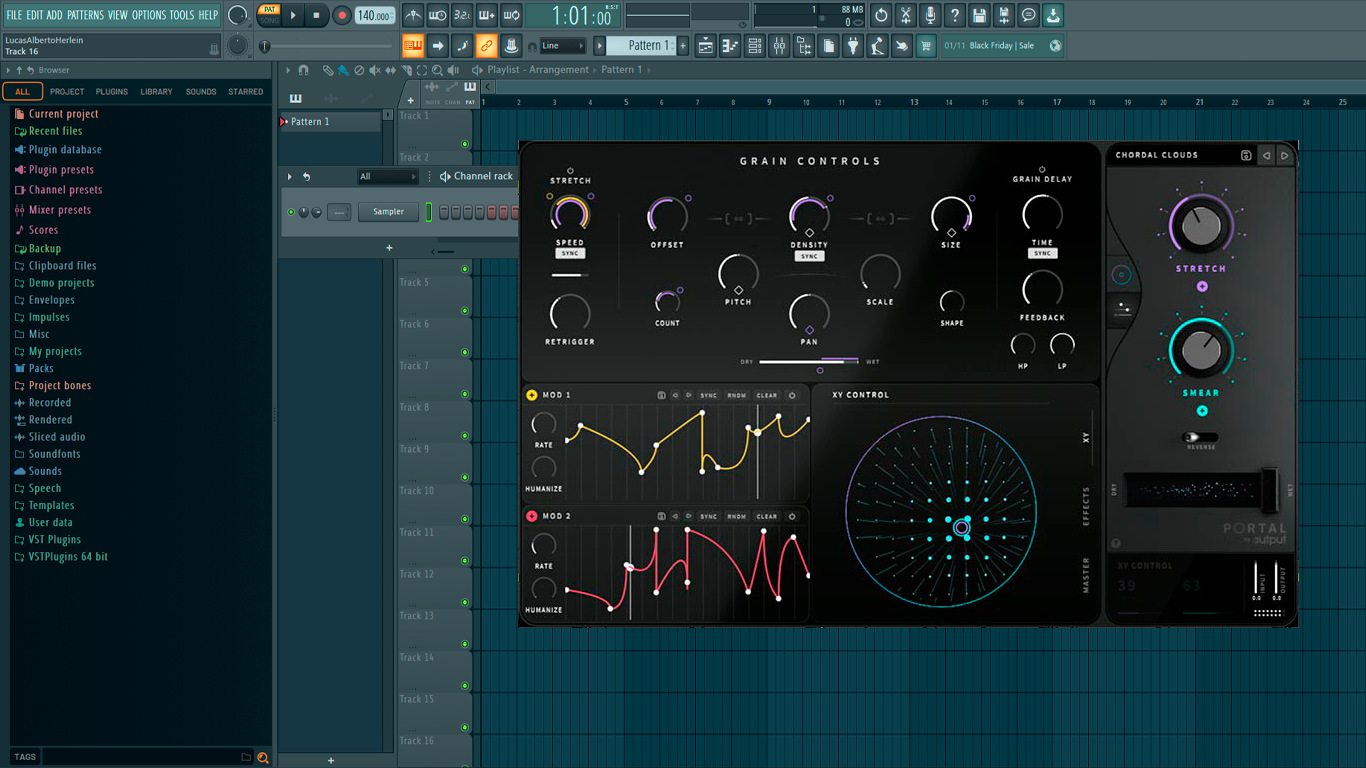Adjust the DRY/WET grain slider
The height and width of the screenshot is (768, 1366).
tap(809, 362)
